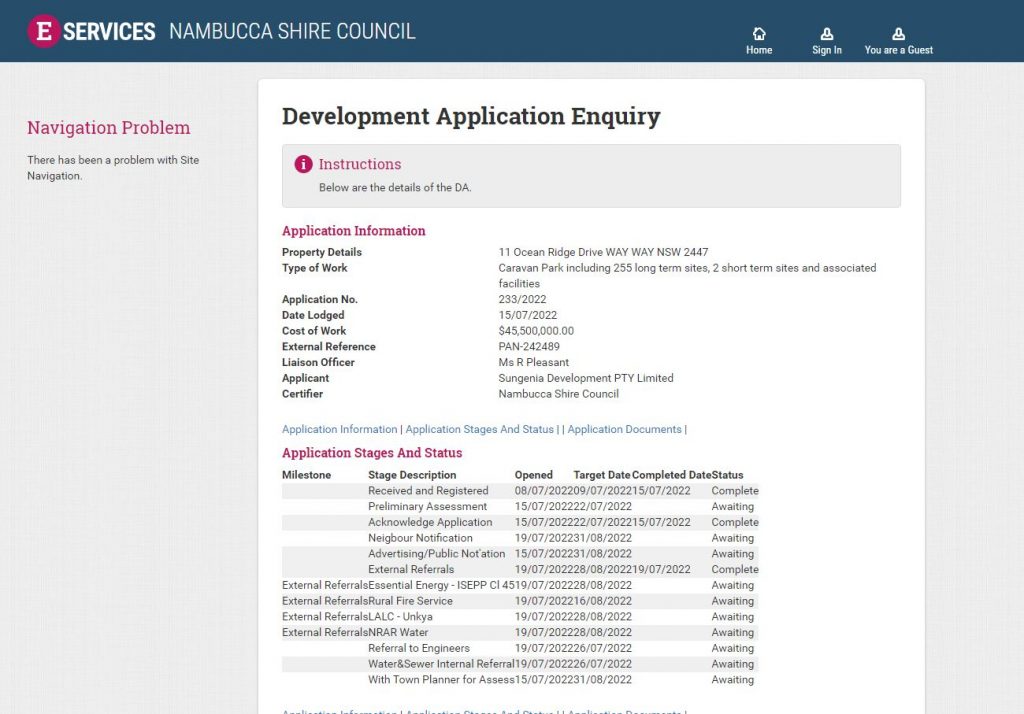Select the Rural Fire Service stage
1024x714 pixels.
point(410,601)
